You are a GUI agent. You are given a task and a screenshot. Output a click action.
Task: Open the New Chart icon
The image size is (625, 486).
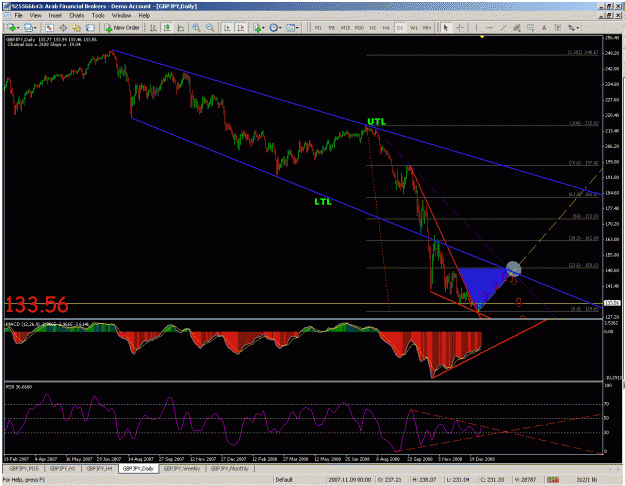[11, 28]
